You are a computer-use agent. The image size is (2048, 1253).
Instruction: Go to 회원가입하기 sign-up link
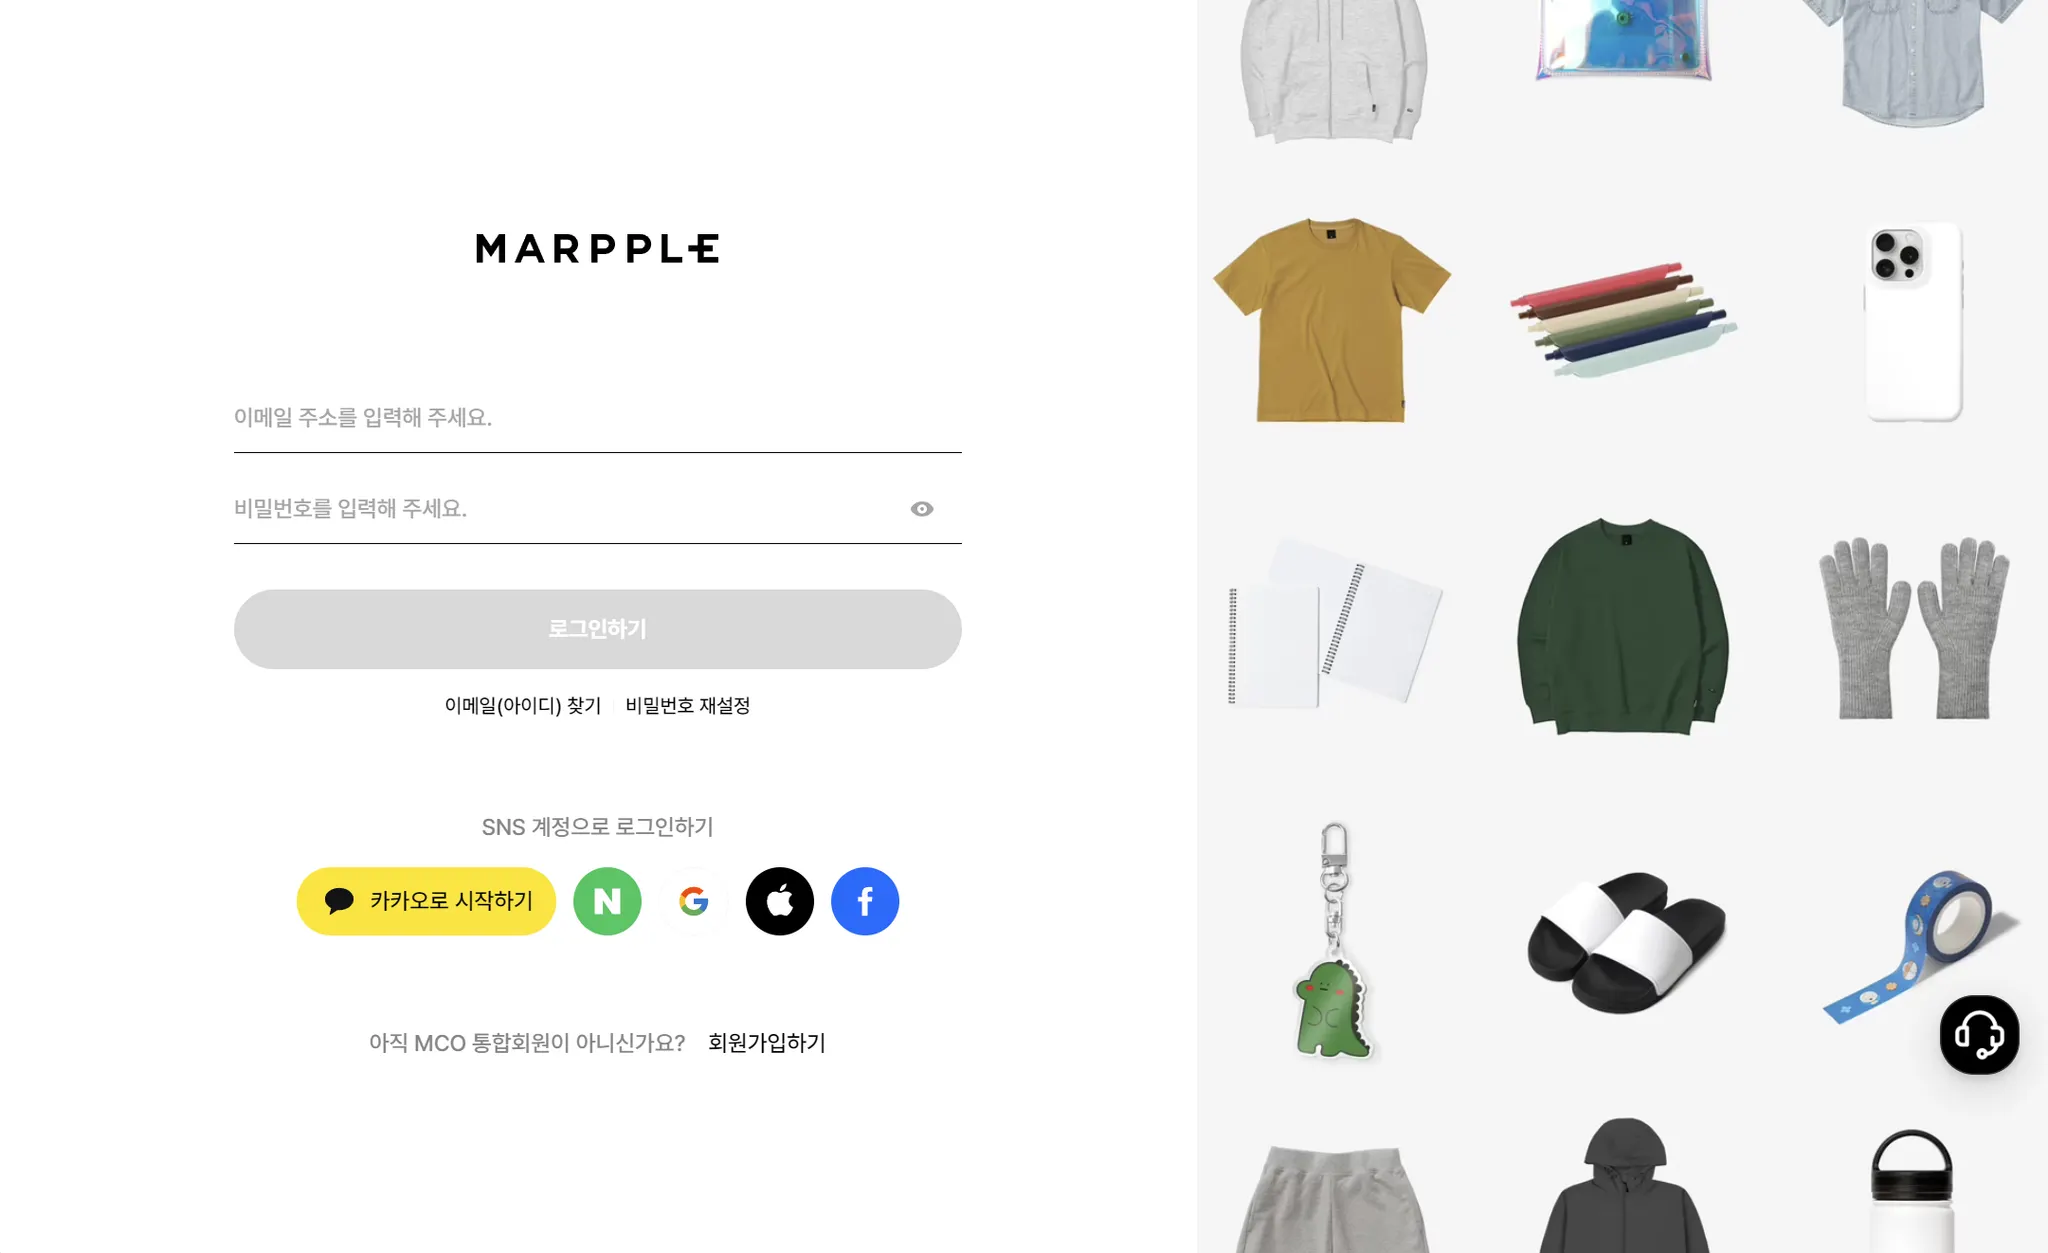click(767, 1043)
